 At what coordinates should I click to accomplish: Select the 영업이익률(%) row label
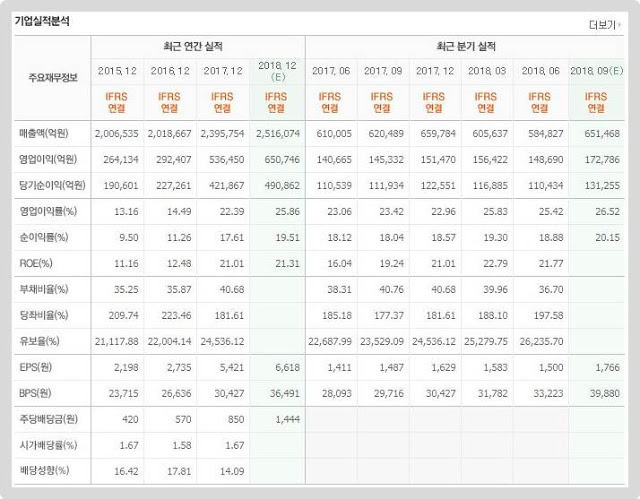(x=48, y=211)
